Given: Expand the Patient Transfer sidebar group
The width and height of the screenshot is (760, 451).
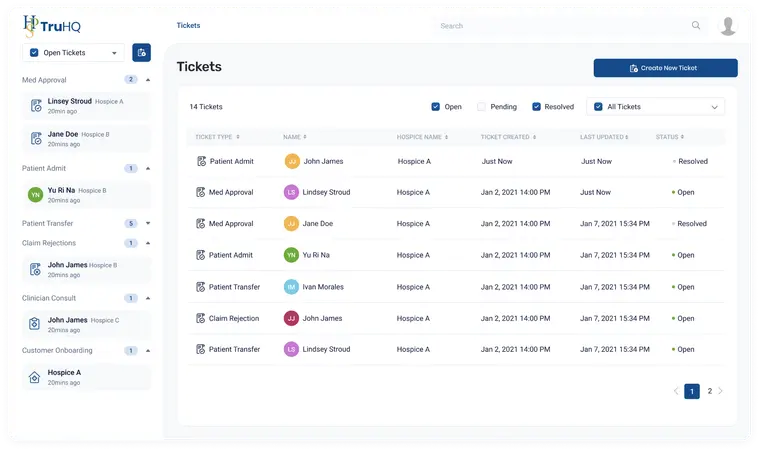Looking at the screenshot, I should click(148, 224).
